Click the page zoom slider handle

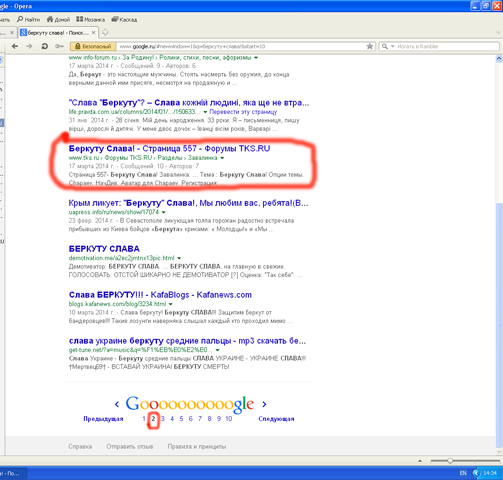pyautogui.click(x=450, y=461)
